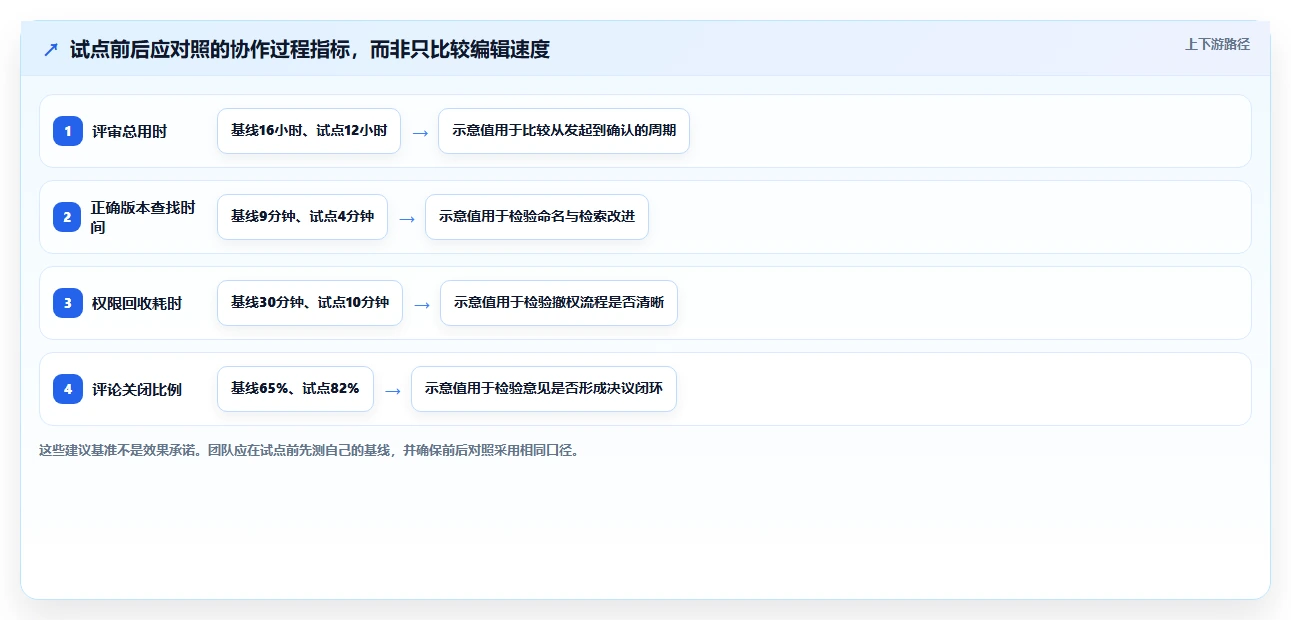Click the 基线65%、试点82% box

[x=295, y=389]
